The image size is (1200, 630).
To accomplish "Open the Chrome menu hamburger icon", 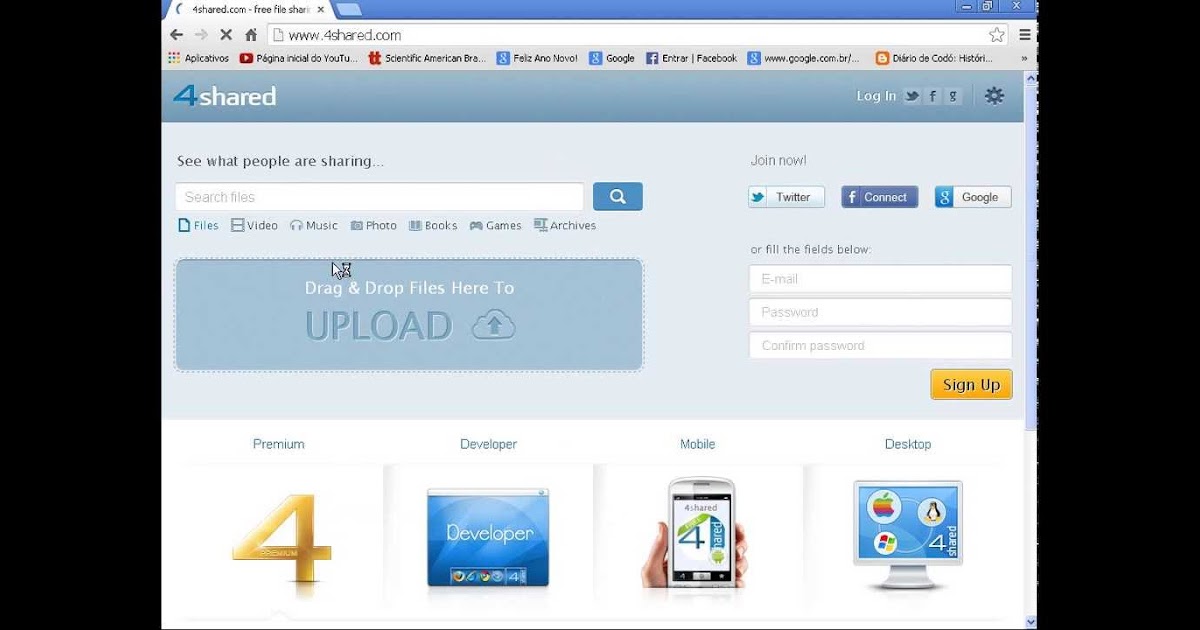I will click(x=1024, y=35).
